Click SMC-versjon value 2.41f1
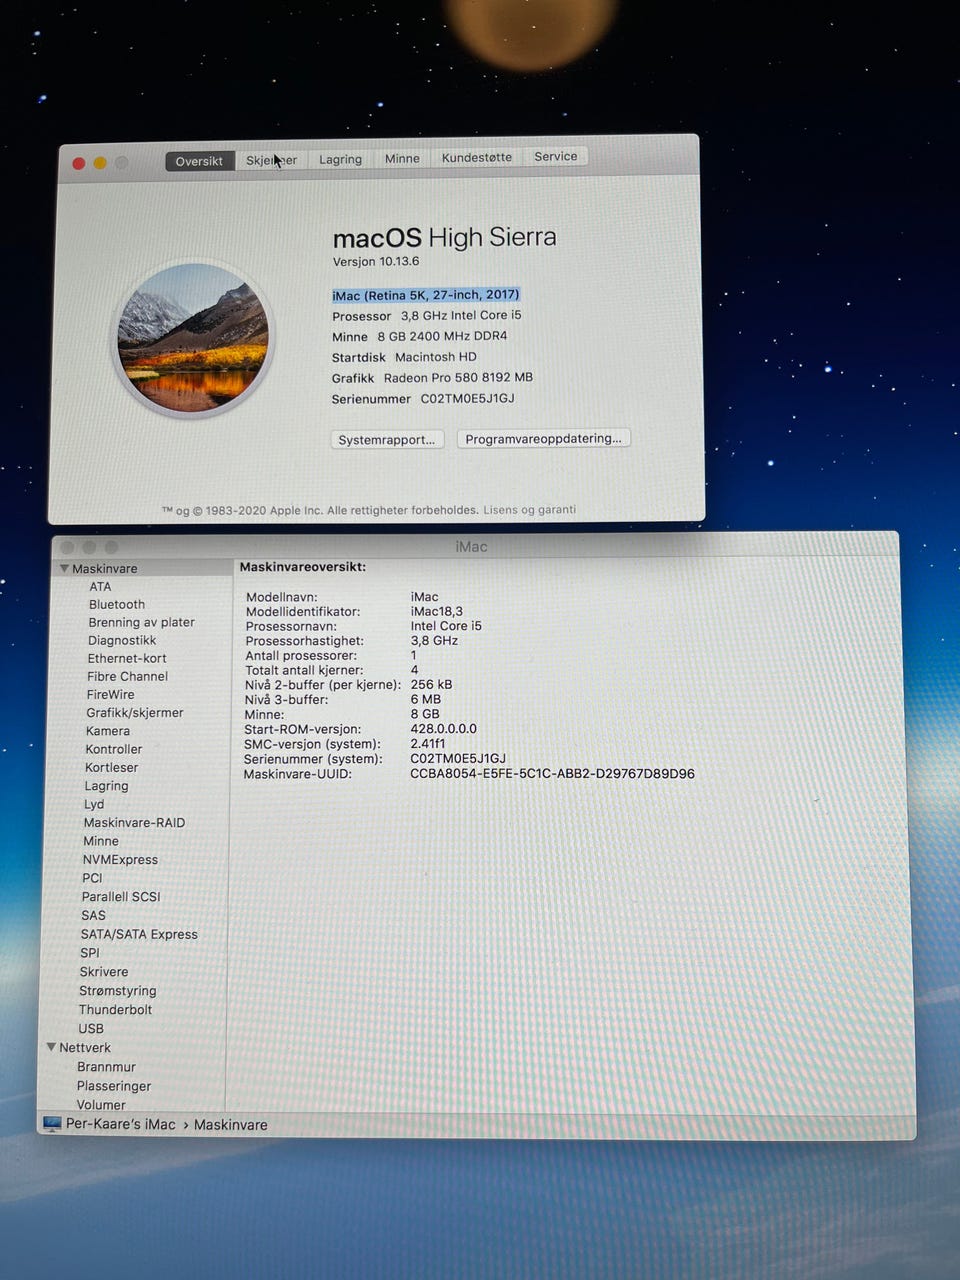The image size is (960, 1280). 428,744
